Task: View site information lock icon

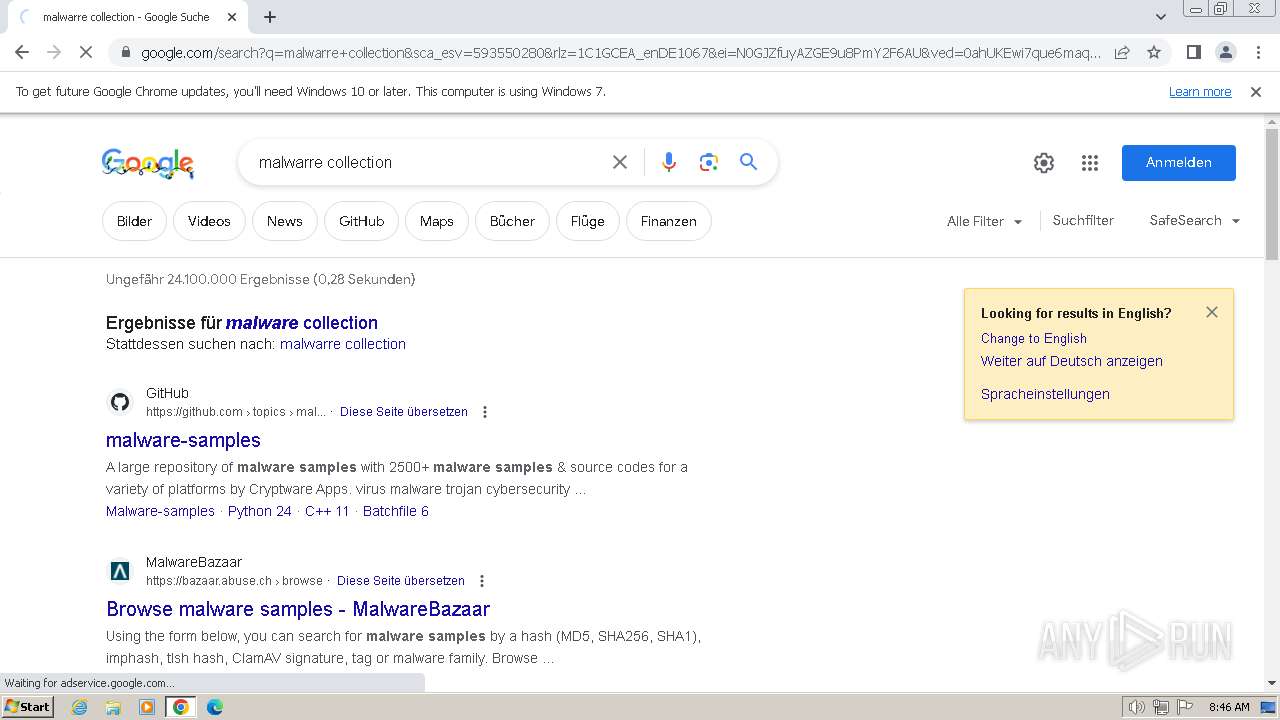Action: click(125, 52)
